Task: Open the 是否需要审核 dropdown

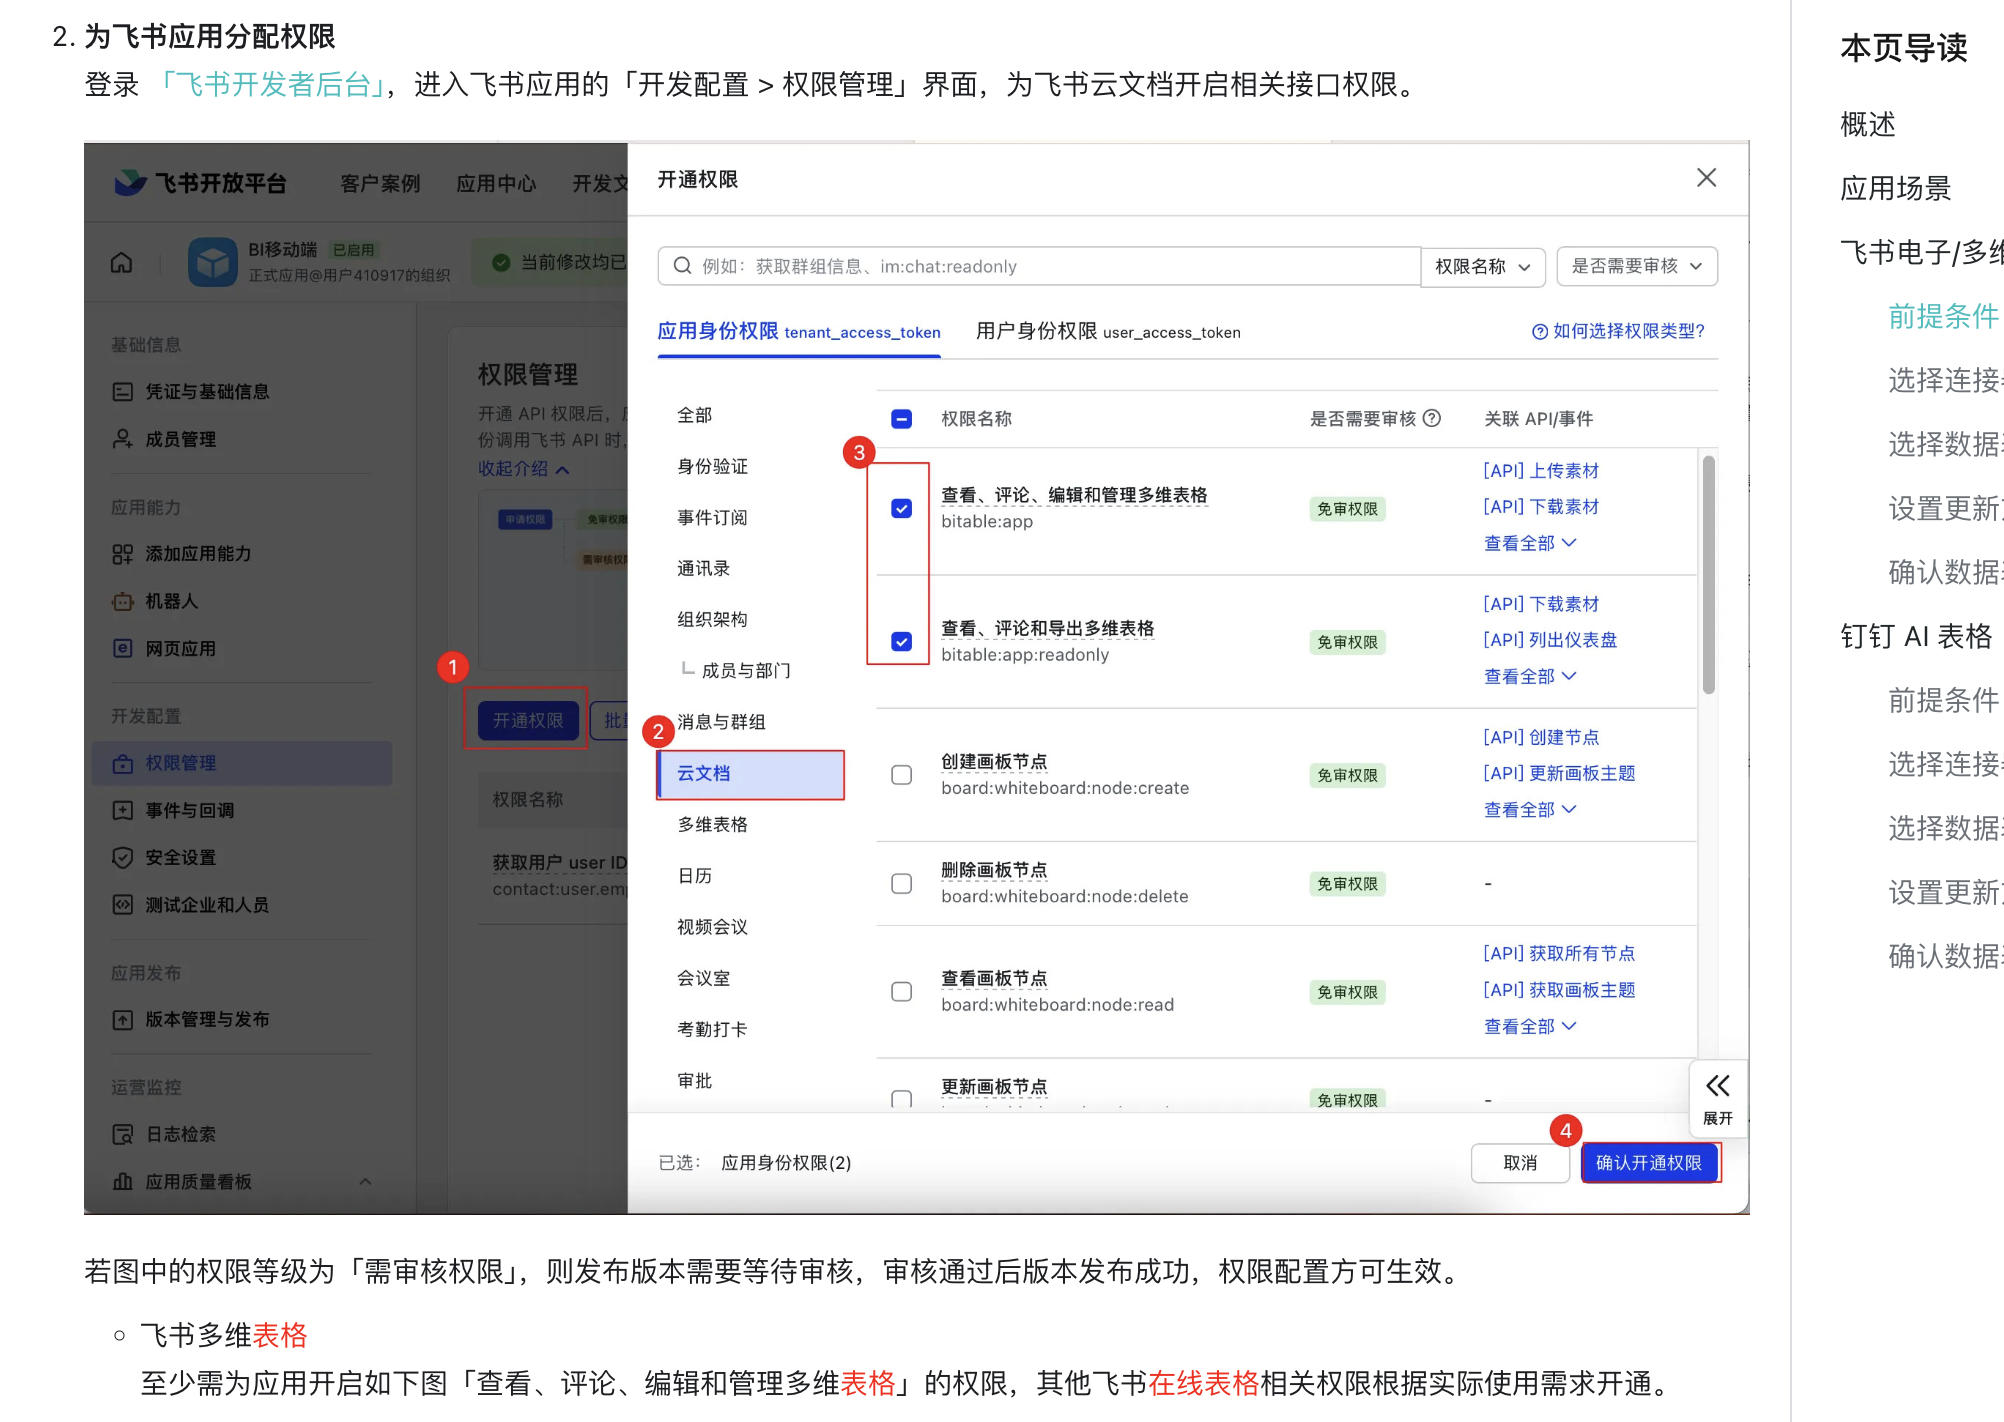Action: pyautogui.click(x=1636, y=266)
